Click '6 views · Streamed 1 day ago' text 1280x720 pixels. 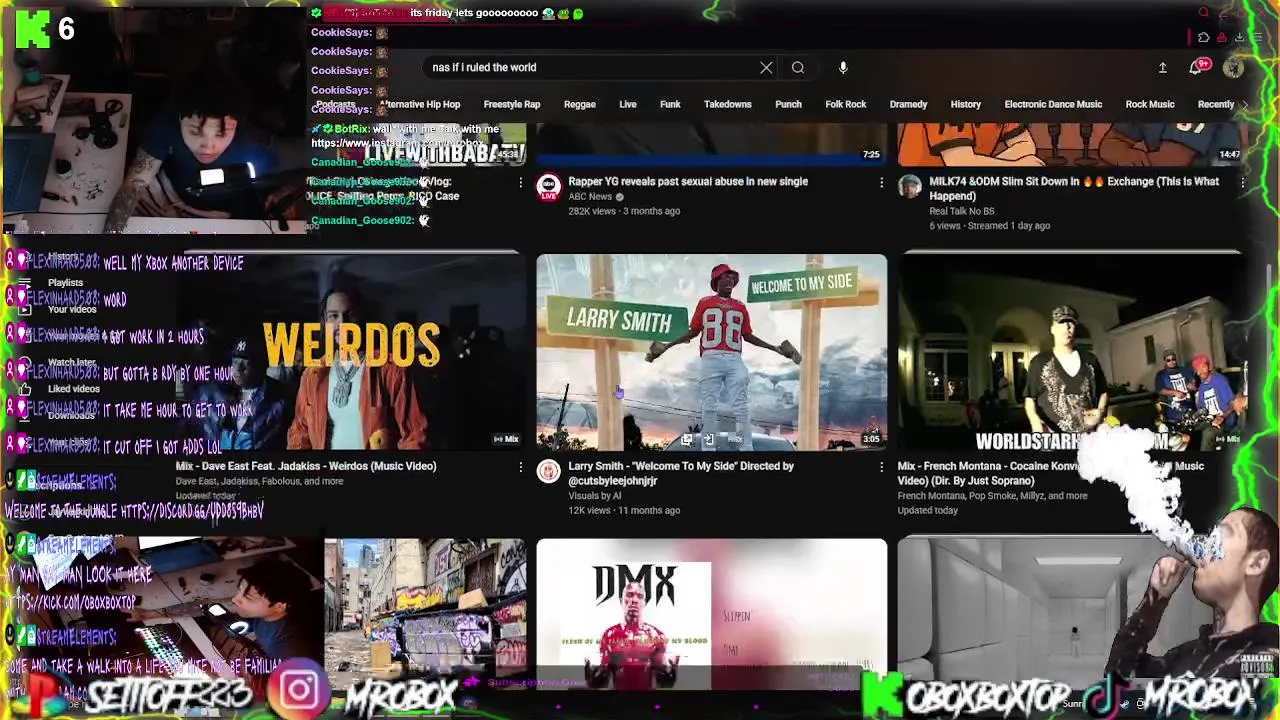pos(989,226)
